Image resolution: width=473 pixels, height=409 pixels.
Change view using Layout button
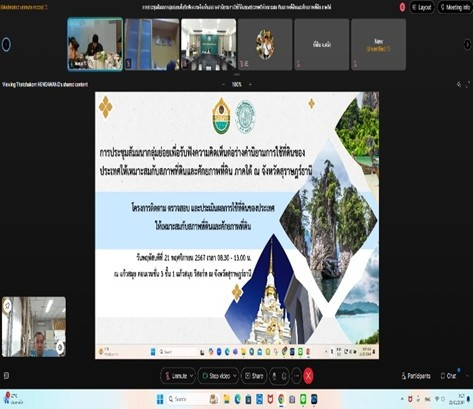pos(422,7)
